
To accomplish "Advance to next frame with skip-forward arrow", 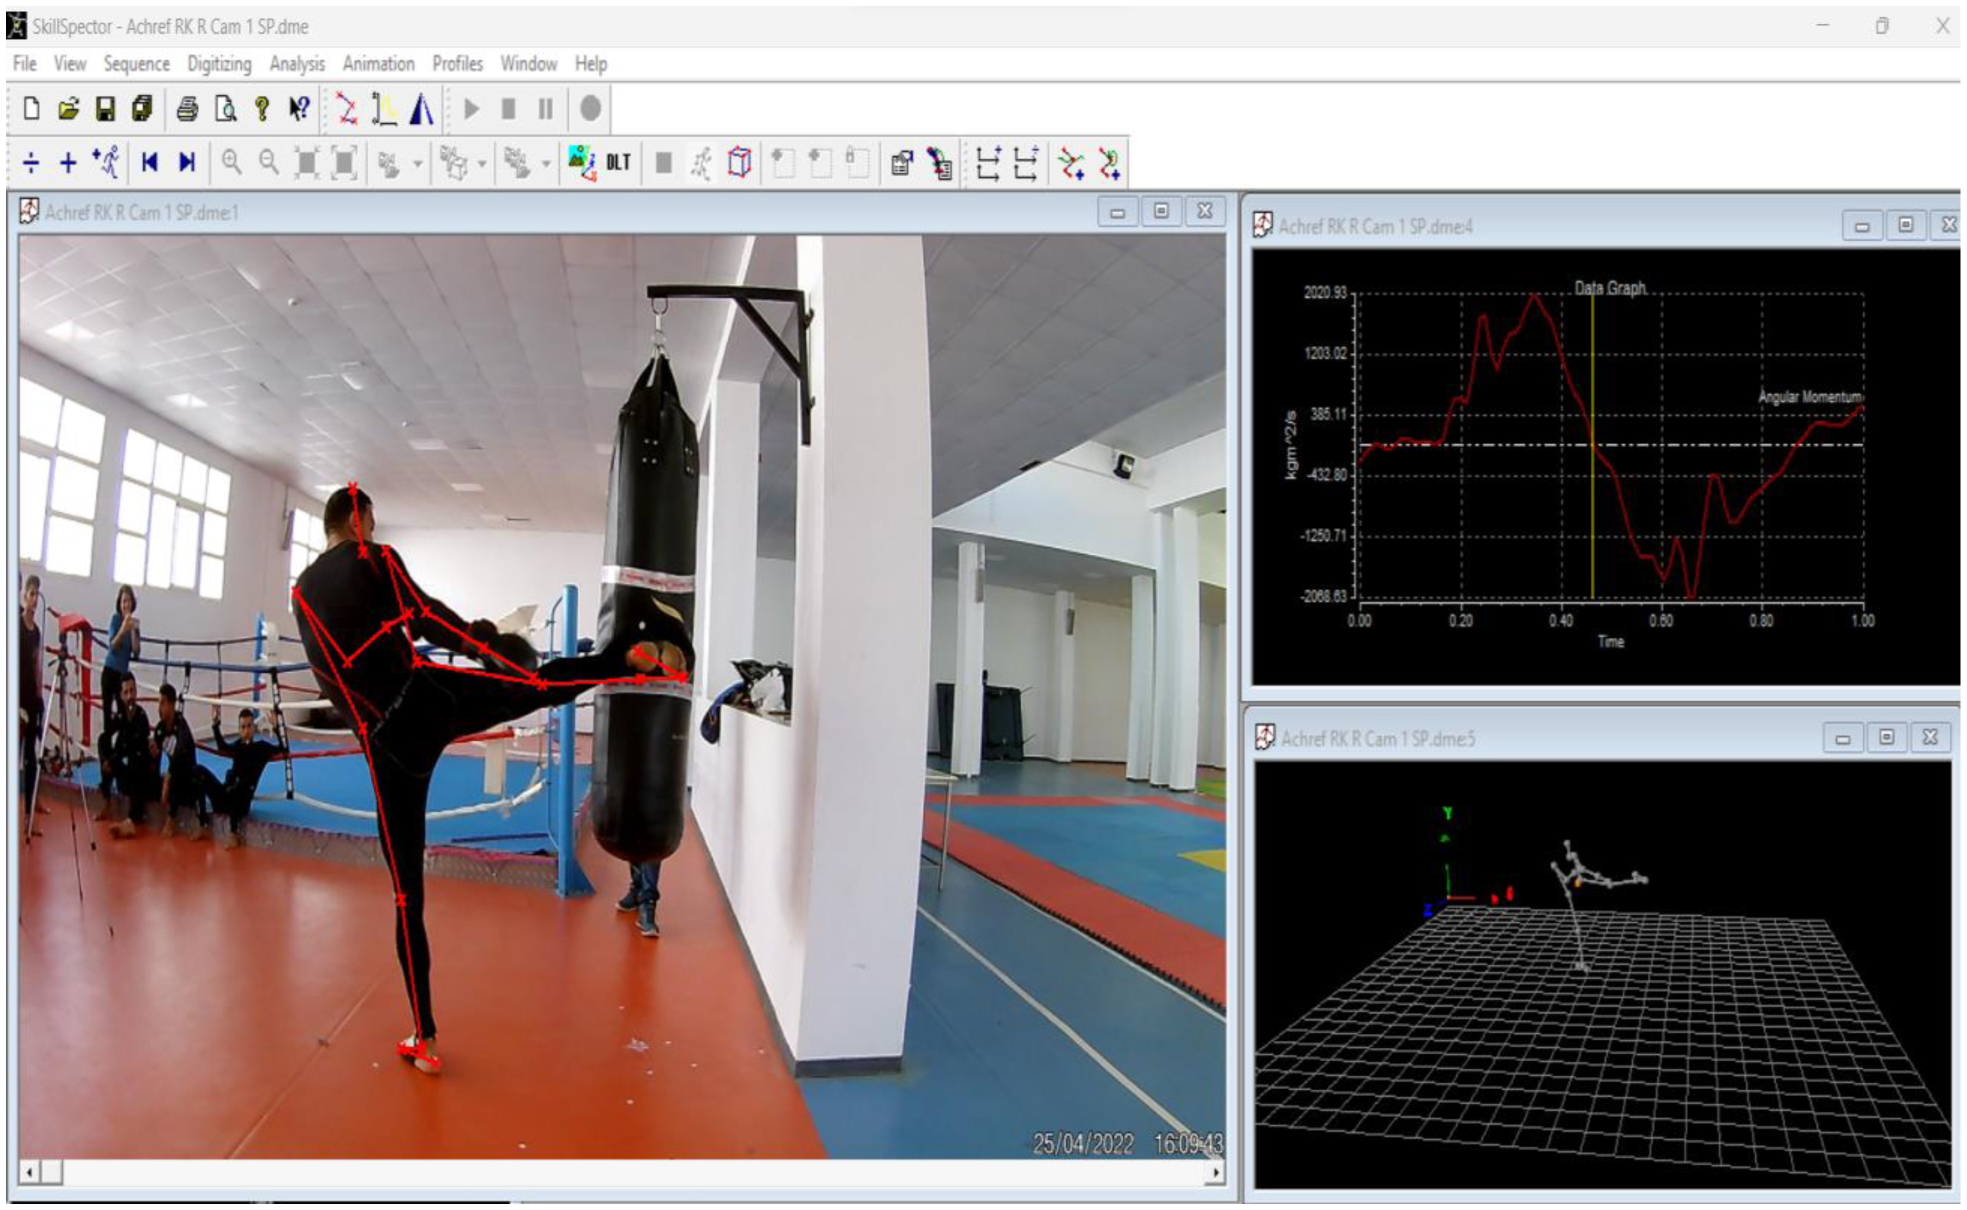I will point(187,162).
